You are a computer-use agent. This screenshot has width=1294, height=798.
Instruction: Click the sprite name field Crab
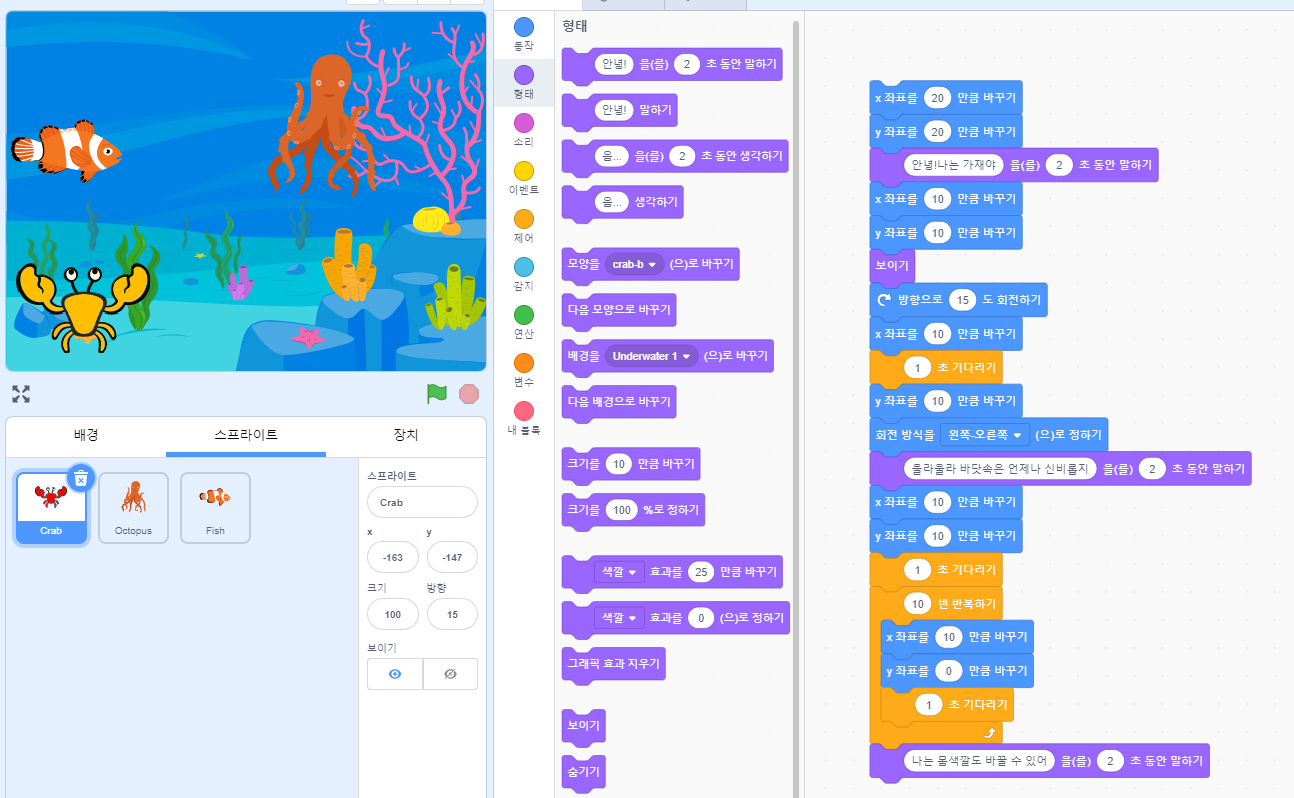pyautogui.click(x=421, y=502)
